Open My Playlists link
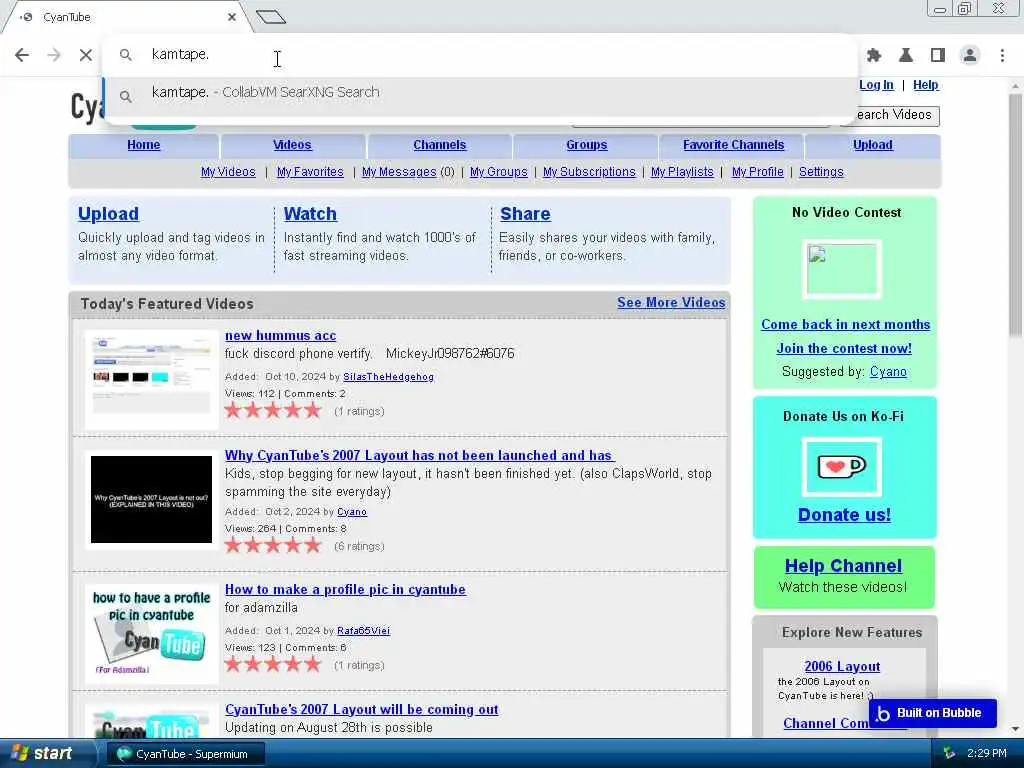 (682, 172)
